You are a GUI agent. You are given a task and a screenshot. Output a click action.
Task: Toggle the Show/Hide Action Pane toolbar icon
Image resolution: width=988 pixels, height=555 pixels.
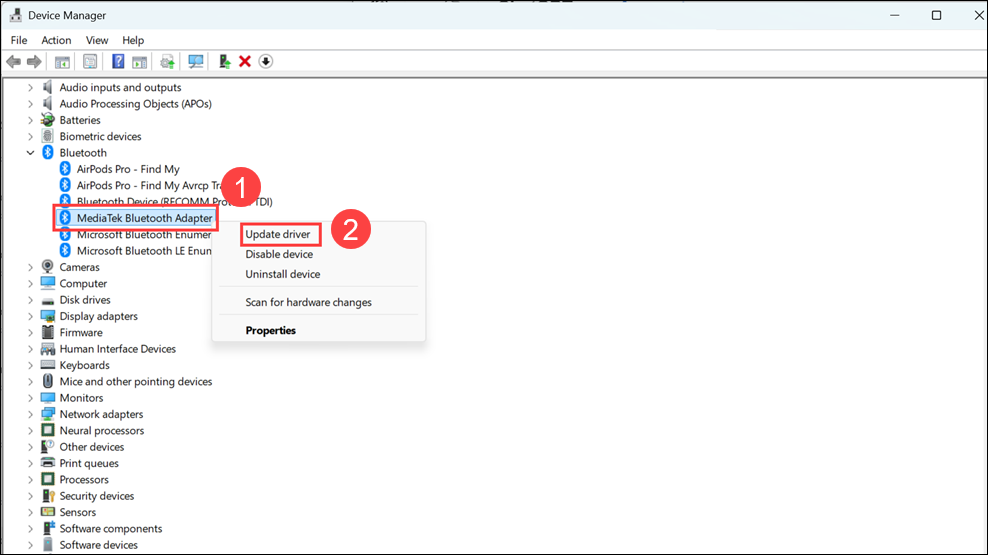point(139,62)
